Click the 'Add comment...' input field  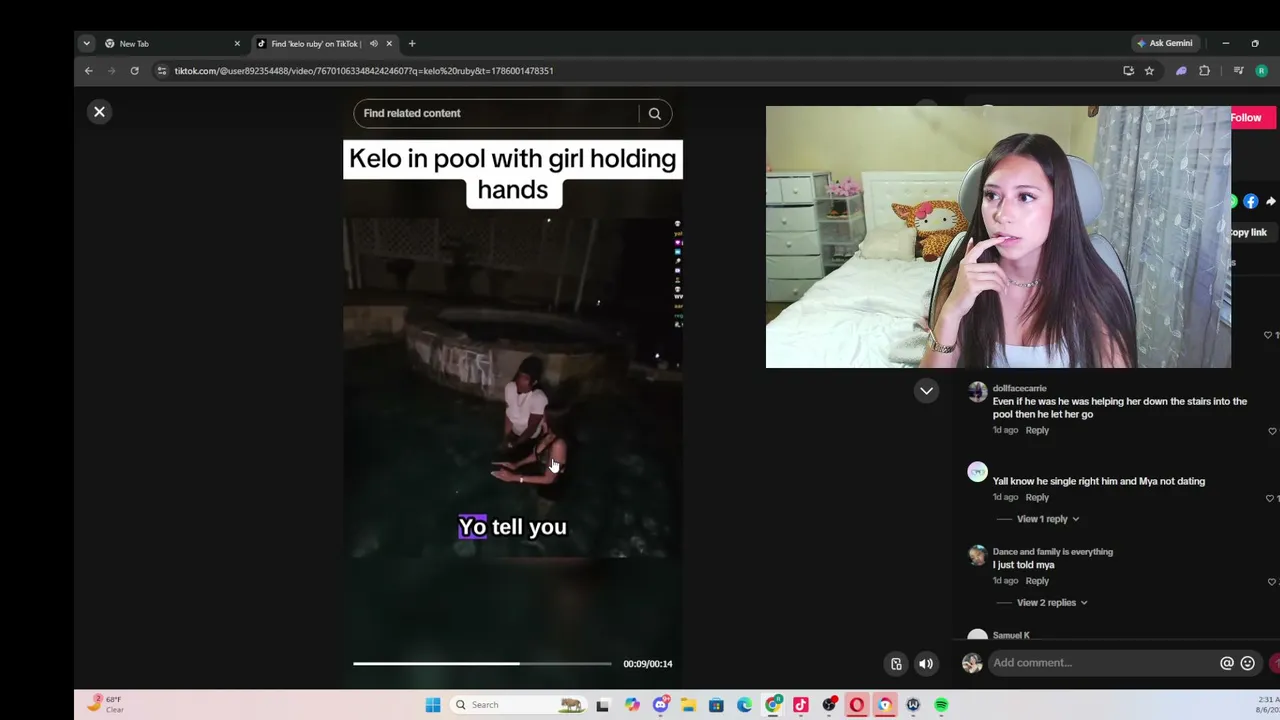point(1100,663)
